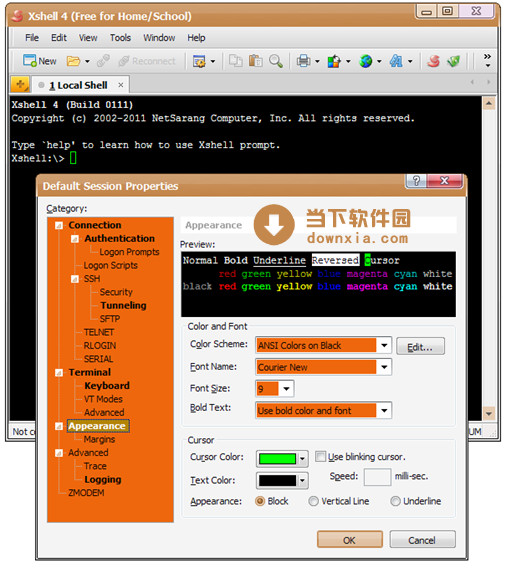Select Logging in category tree
The width and height of the screenshot is (506, 568).
103,480
